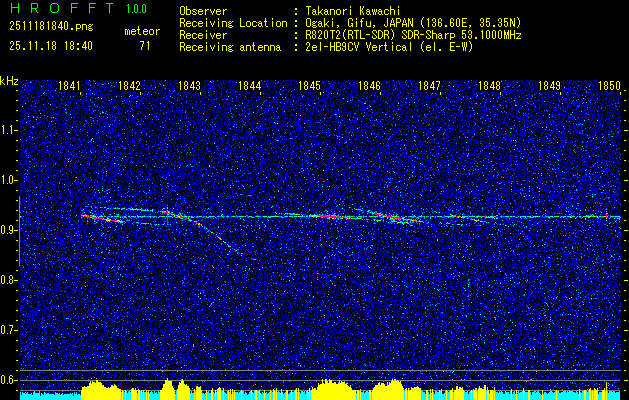Click the Receiving antenna label
The width and height of the screenshot is (629, 400).
click(230, 47)
